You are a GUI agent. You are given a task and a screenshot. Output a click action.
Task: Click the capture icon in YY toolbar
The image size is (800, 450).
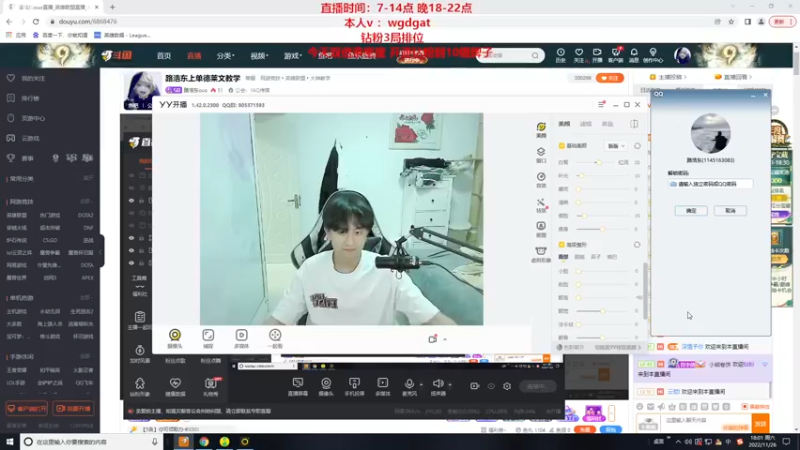[208, 335]
